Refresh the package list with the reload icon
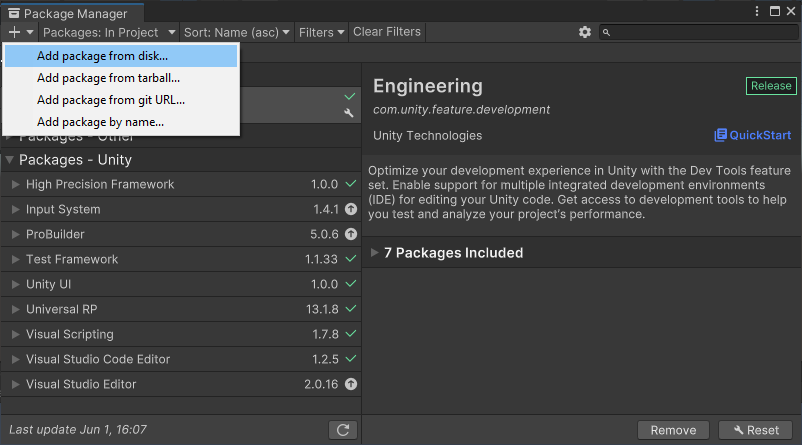 tap(343, 430)
